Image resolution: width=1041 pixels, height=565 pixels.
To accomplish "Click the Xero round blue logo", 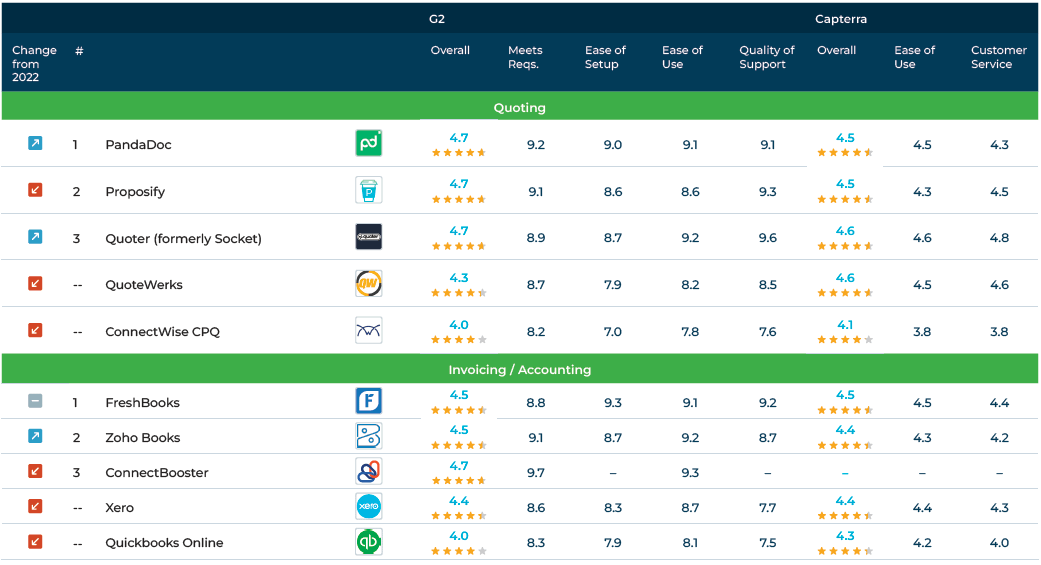I will tap(368, 507).
